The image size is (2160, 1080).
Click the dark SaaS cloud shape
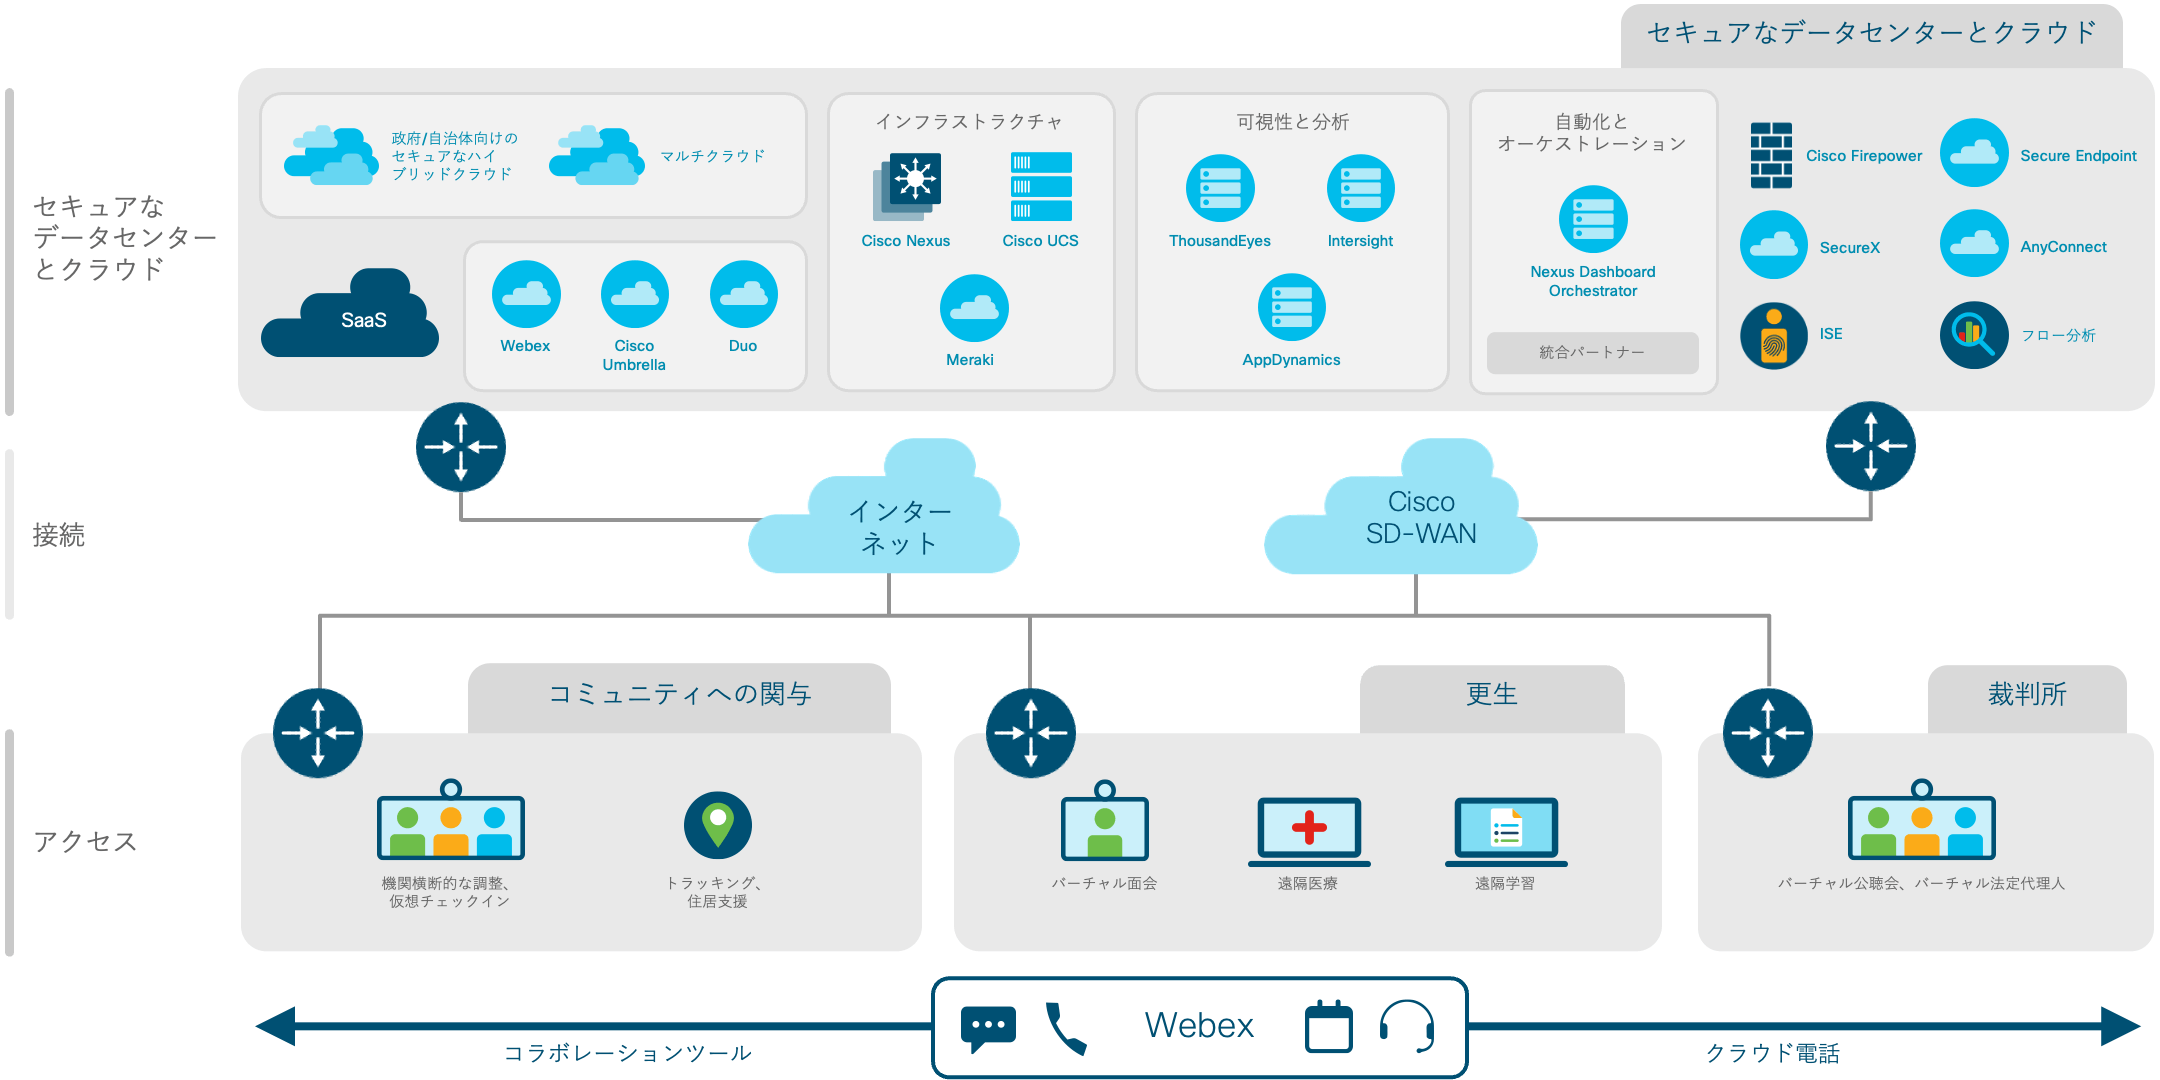350,313
